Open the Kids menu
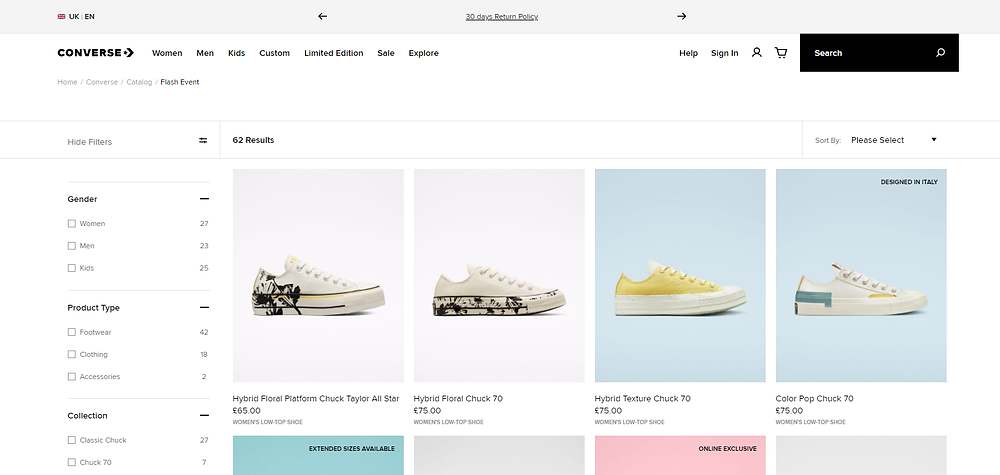 pyautogui.click(x=237, y=53)
